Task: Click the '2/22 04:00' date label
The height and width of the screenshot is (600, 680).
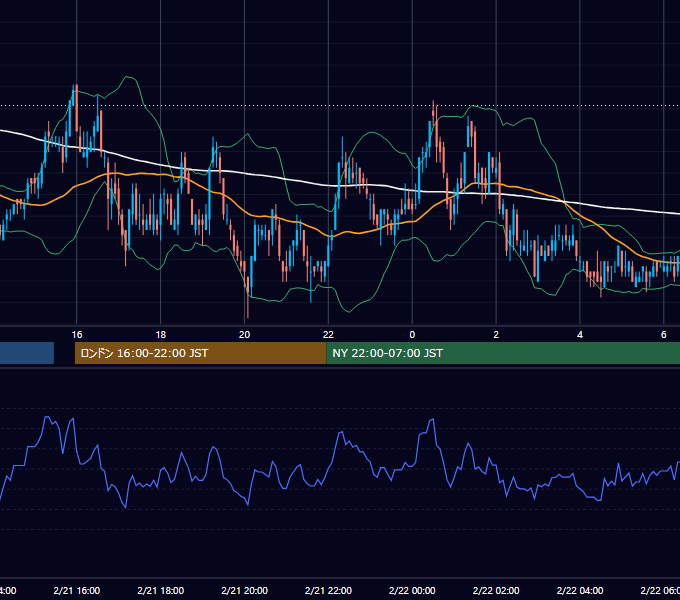Action: coord(580,591)
